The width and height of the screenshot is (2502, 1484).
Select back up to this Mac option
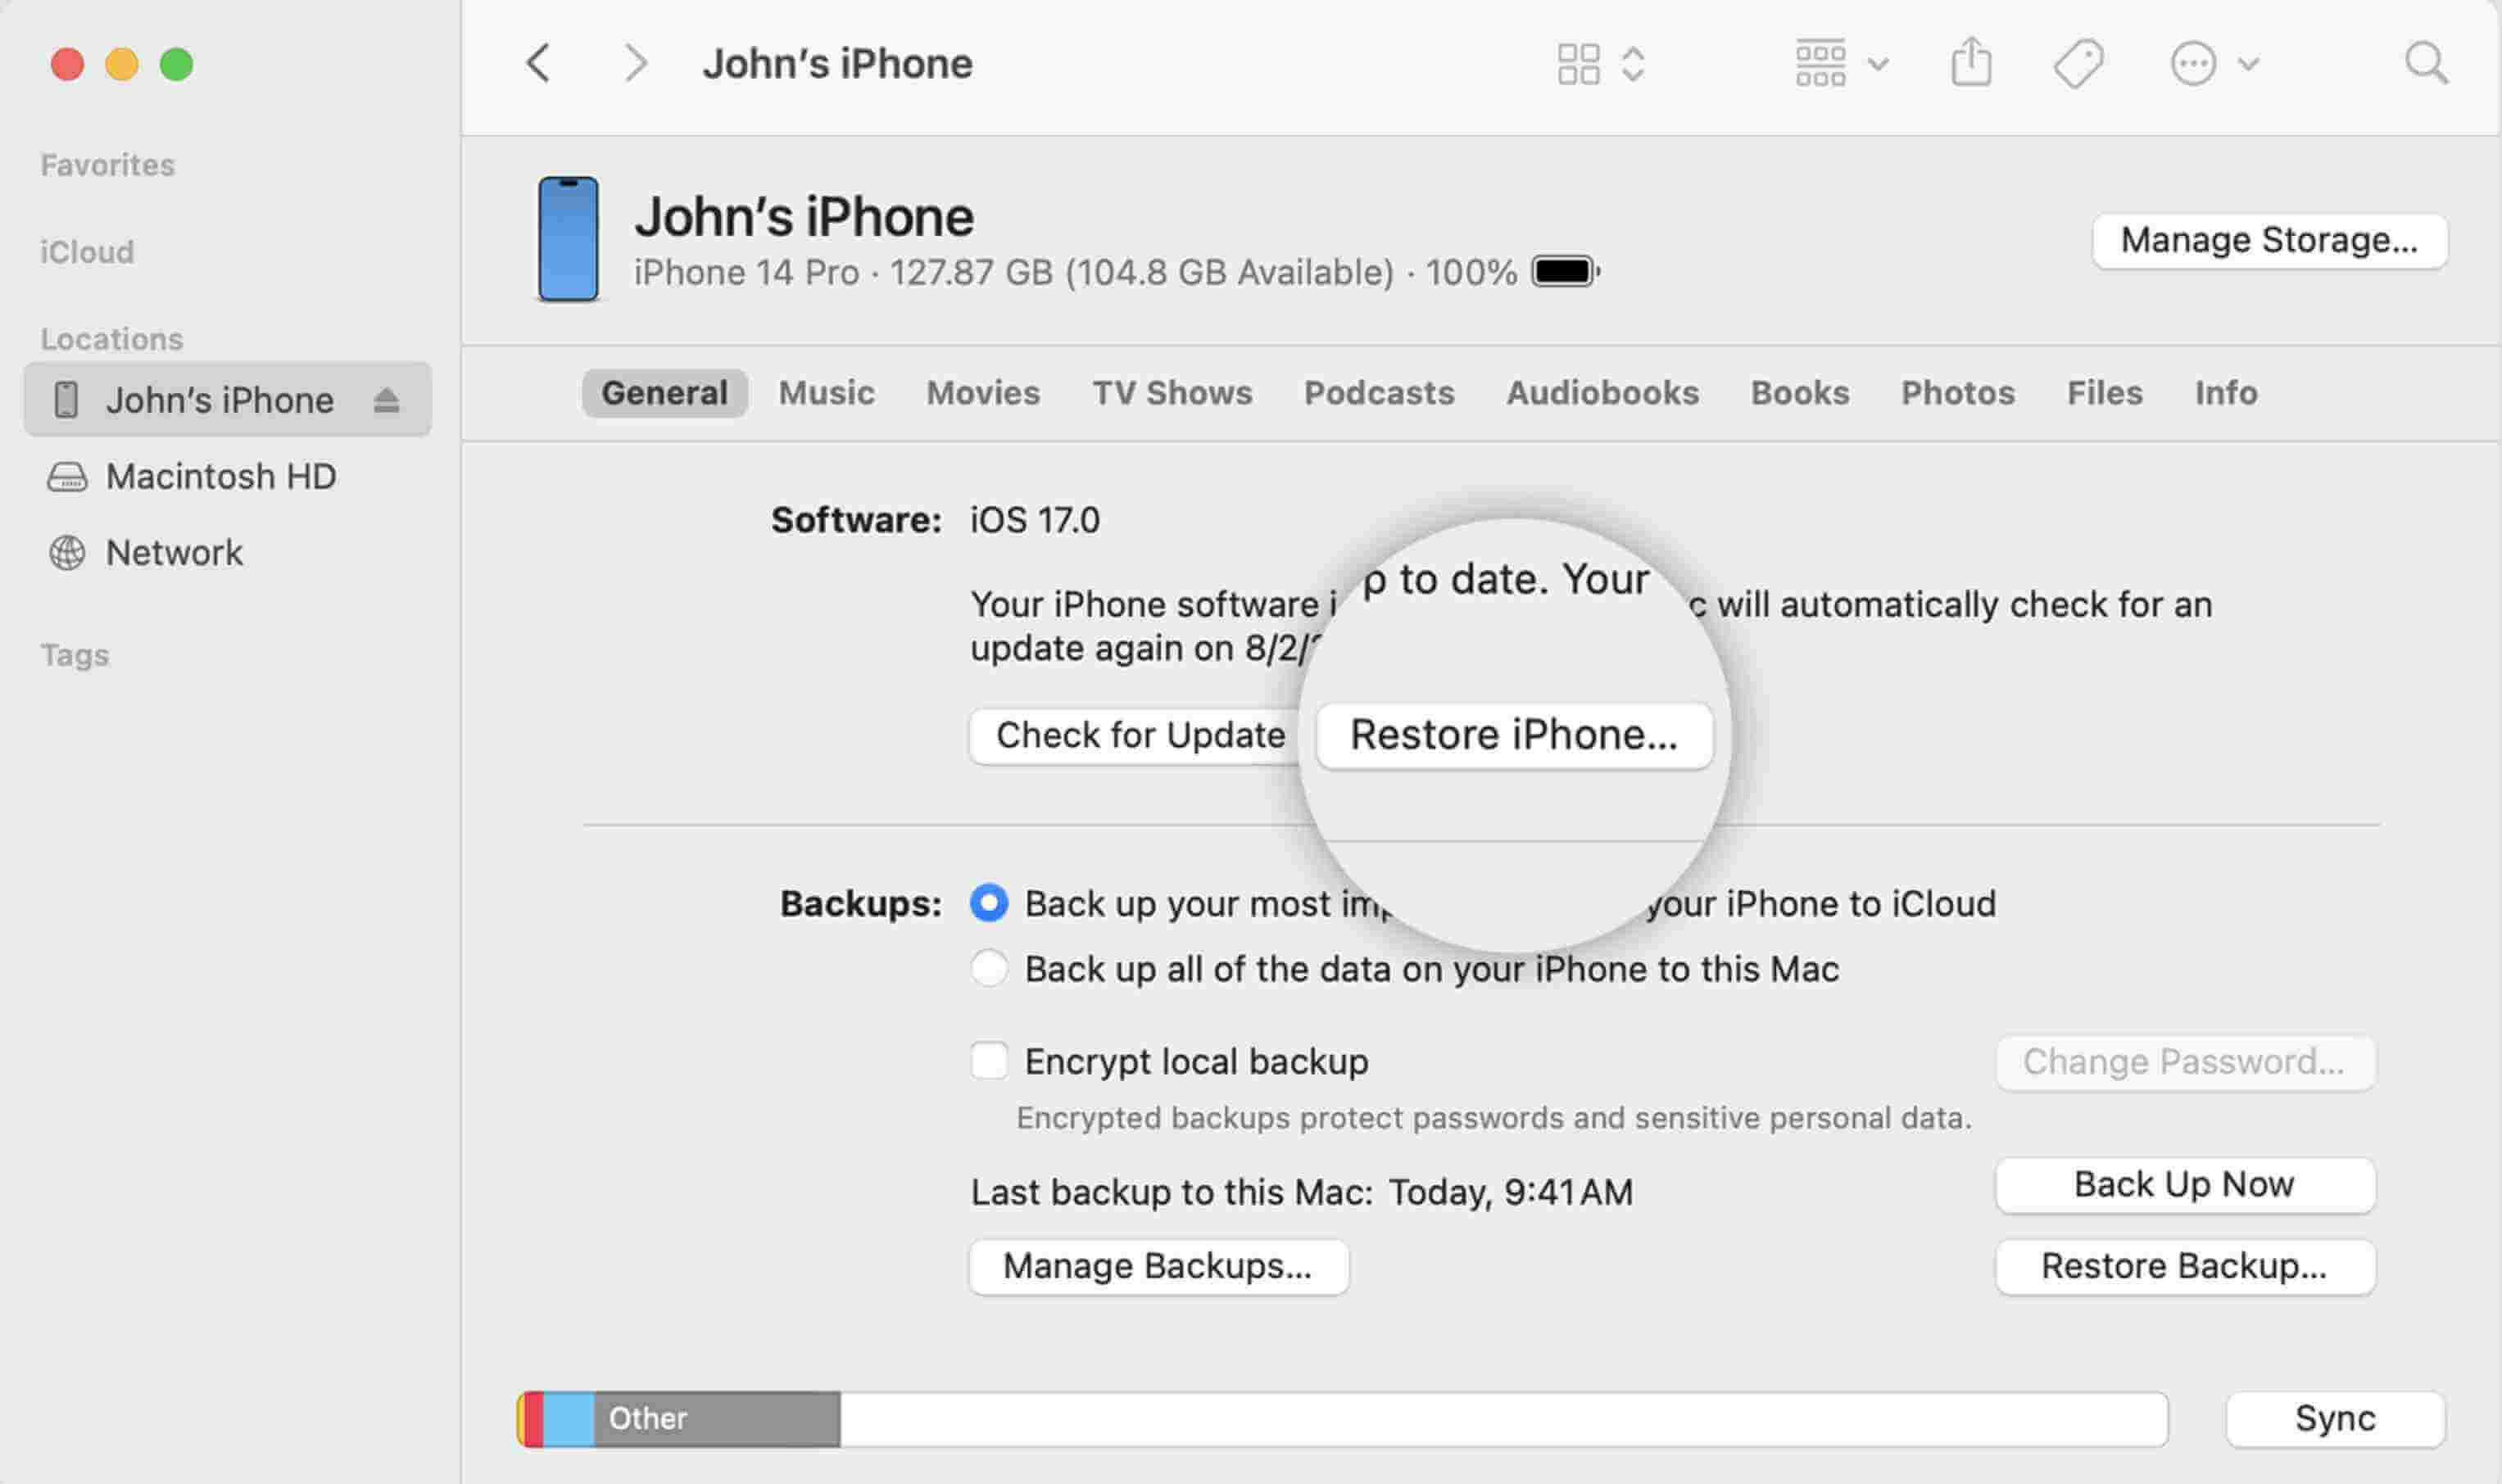[x=989, y=968]
